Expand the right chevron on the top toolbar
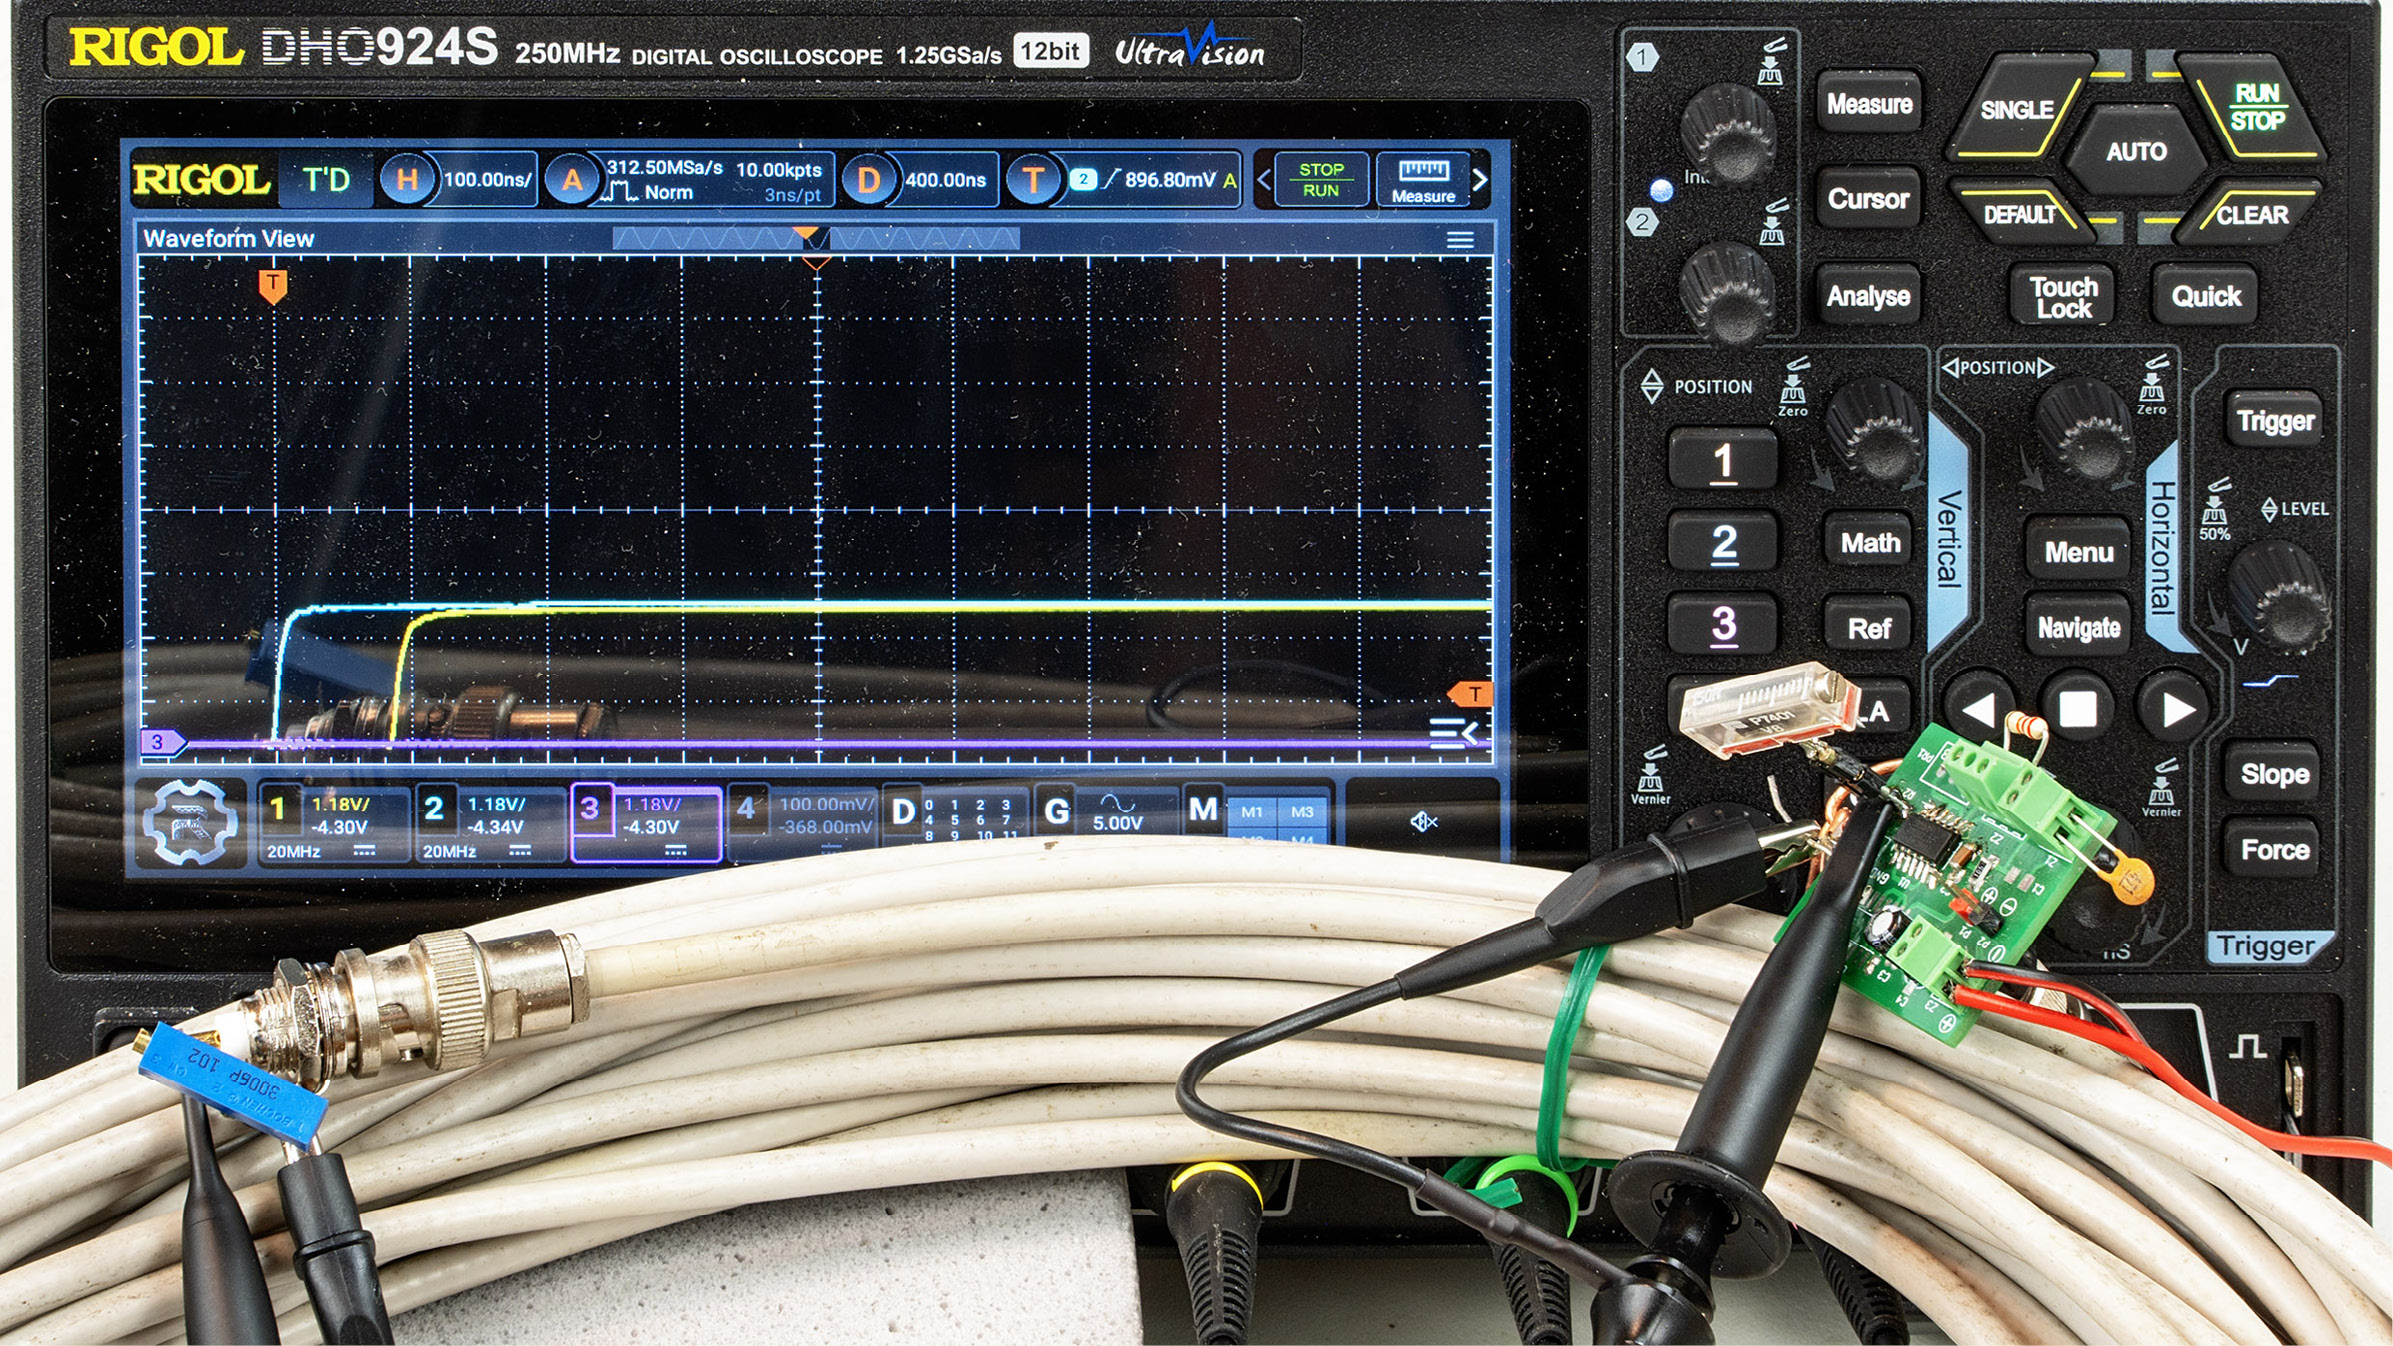Image resolution: width=2393 pixels, height=1346 pixels. tap(1480, 180)
